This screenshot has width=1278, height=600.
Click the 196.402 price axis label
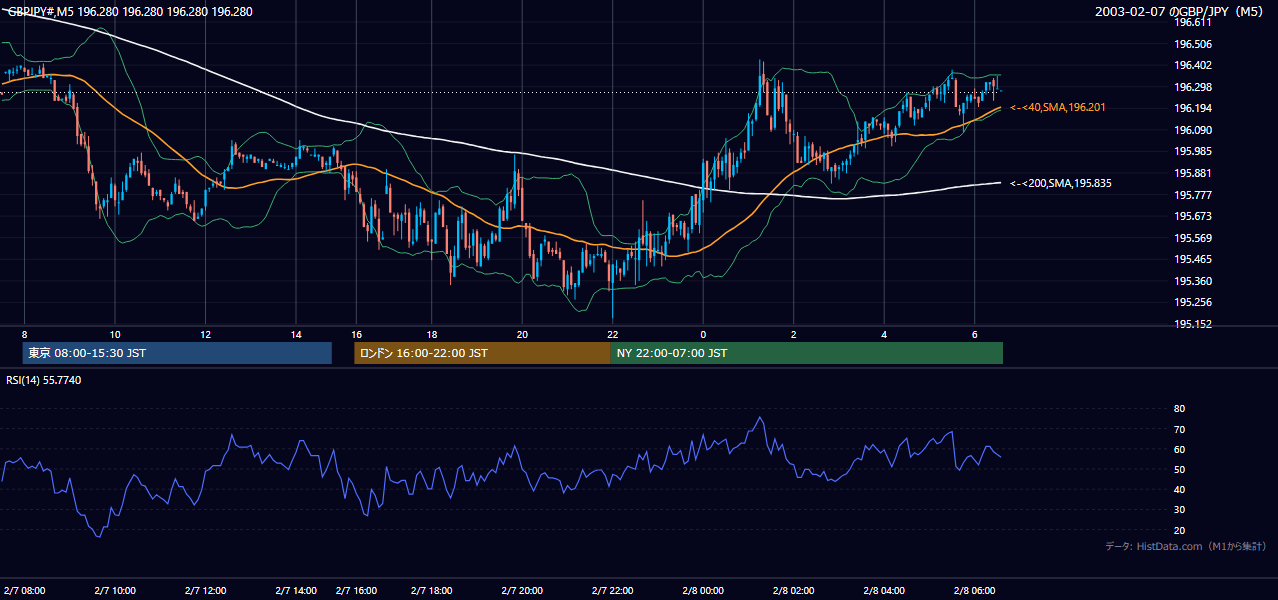[x=1192, y=65]
